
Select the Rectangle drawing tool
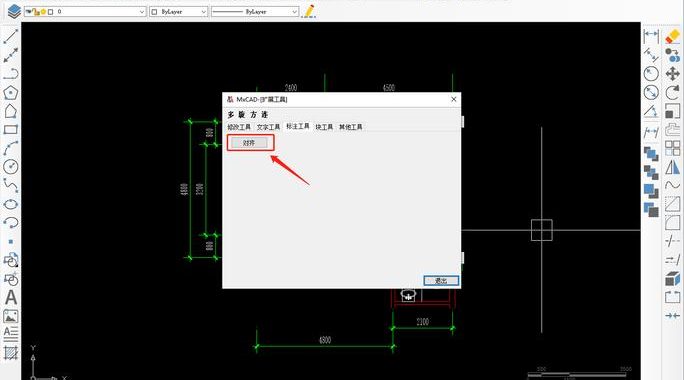click(x=10, y=130)
